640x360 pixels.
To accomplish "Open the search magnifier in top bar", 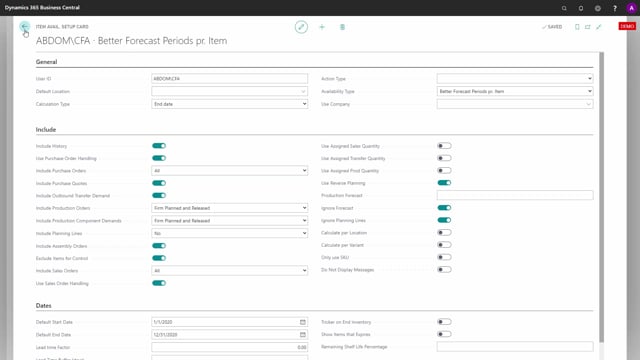I will (564, 8).
